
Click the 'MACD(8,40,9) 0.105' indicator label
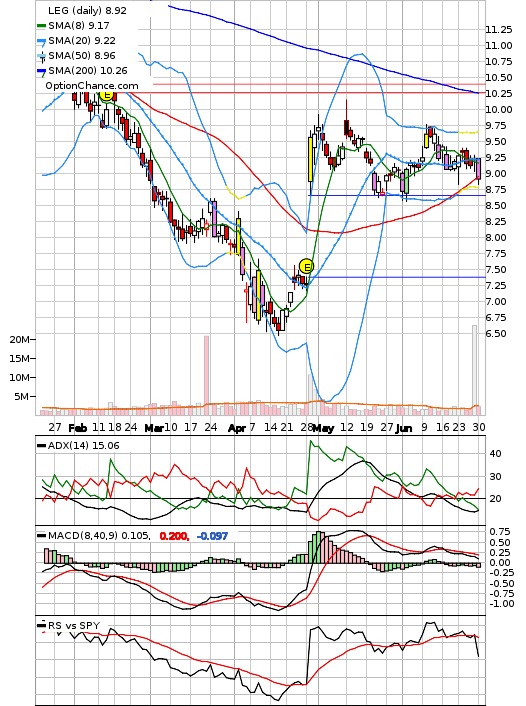(x=99, y=536)
